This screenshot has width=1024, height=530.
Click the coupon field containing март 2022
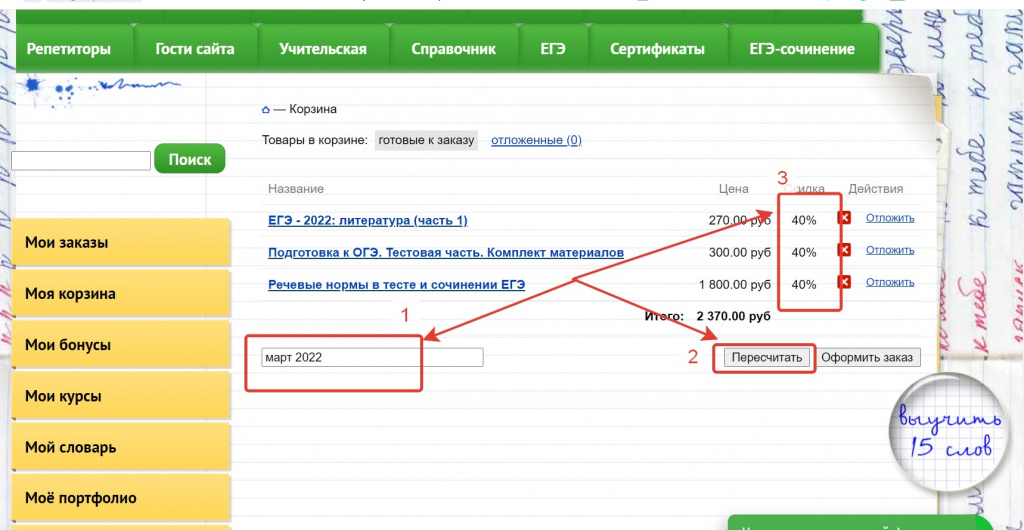pyautogui.click(x=372, y=357)
